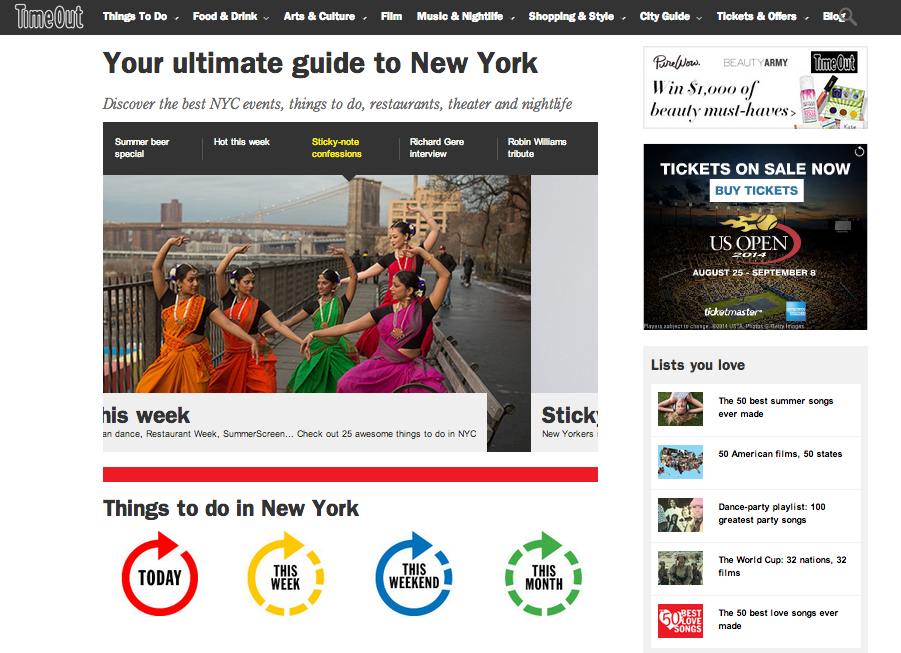Image resolution: width=901 pixels, height=653 pixels.
Task: Reload the US Open ad refresh icon
Action: [x=859, y=151]
